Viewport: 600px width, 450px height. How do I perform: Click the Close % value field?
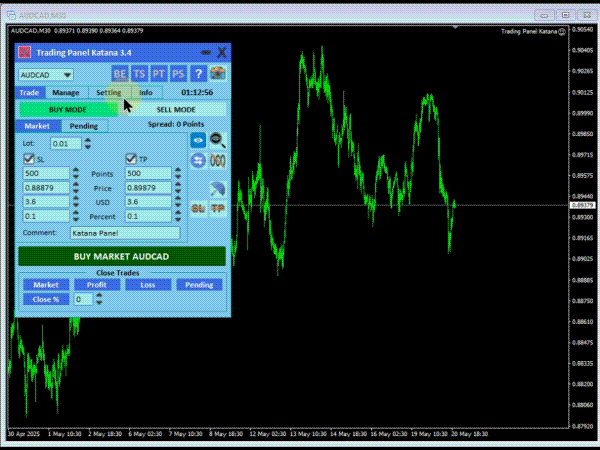83,299
